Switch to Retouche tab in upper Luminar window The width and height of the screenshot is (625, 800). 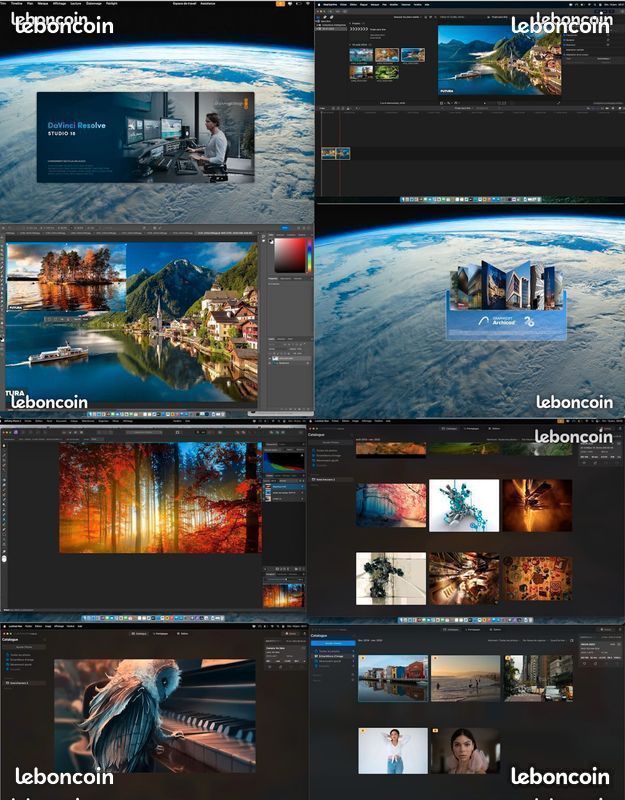[495, 429]
